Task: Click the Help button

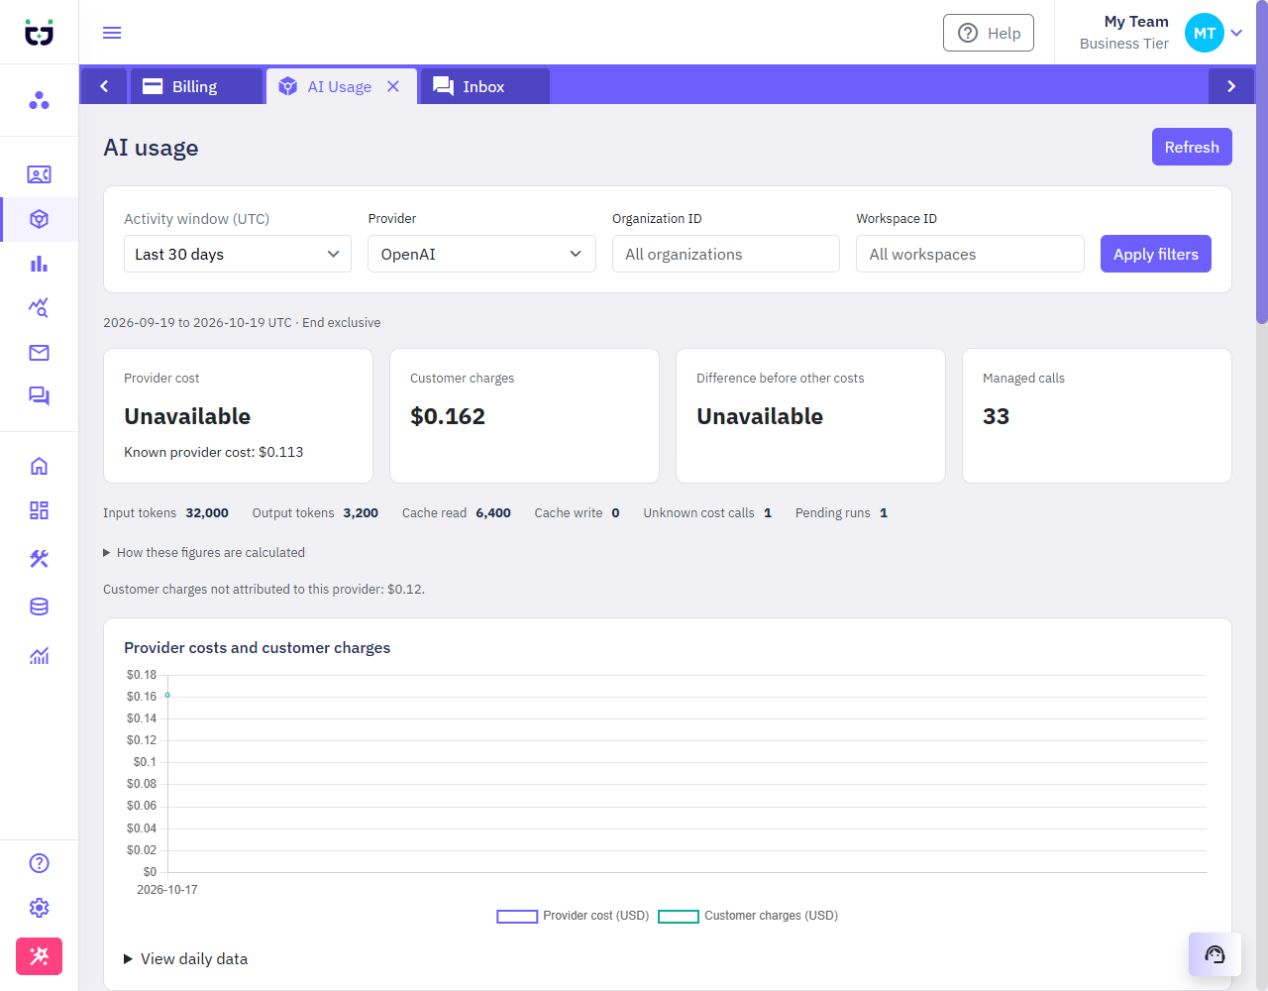Action: pos(988,33)
